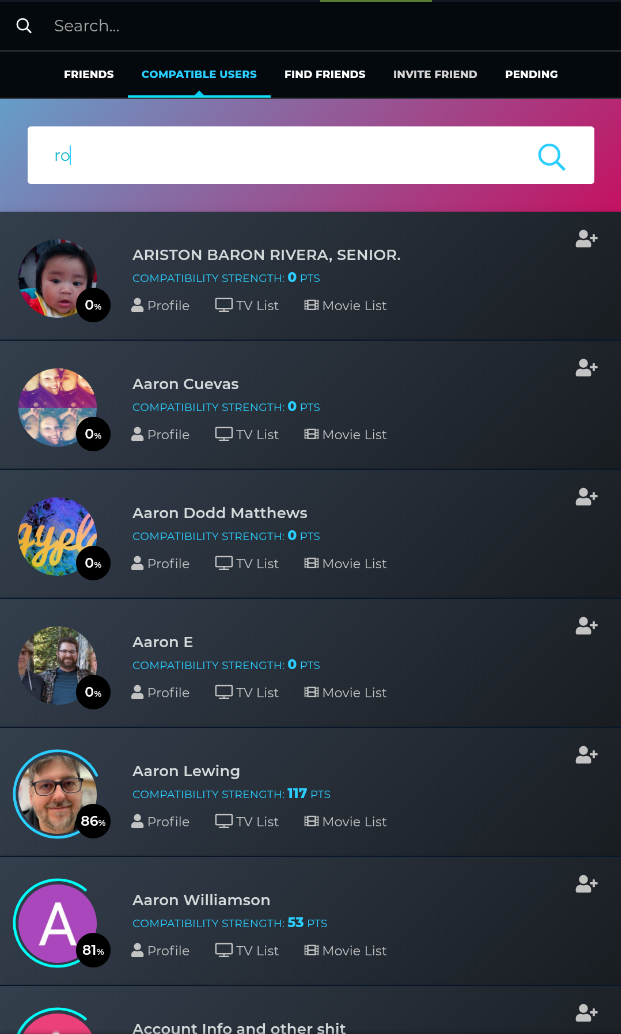View Aaron E's TV List
This screenshot has height=1034, width=621.
coord(247,692)
